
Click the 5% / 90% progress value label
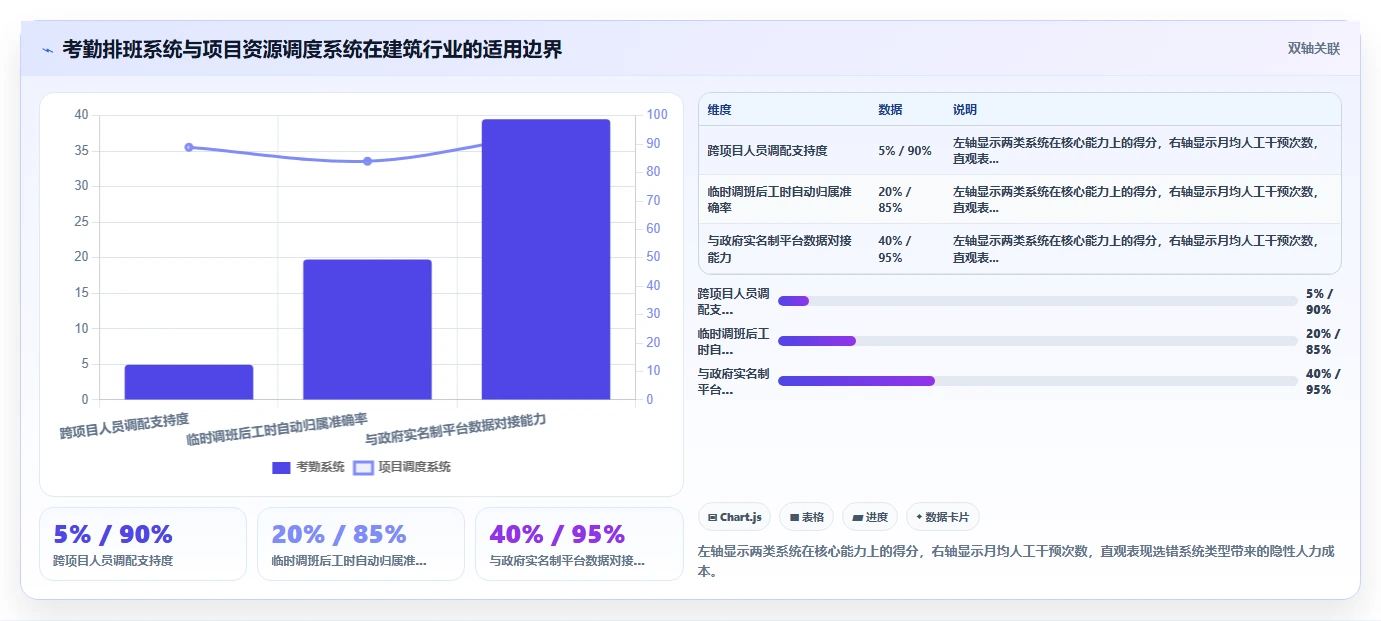point(1320,301)
